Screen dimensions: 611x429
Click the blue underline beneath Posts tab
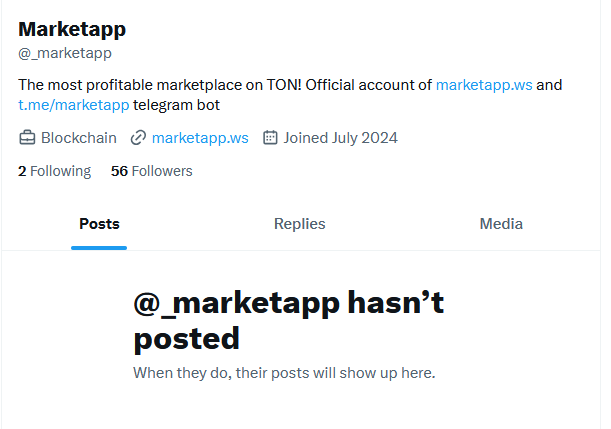click(99, 248)
